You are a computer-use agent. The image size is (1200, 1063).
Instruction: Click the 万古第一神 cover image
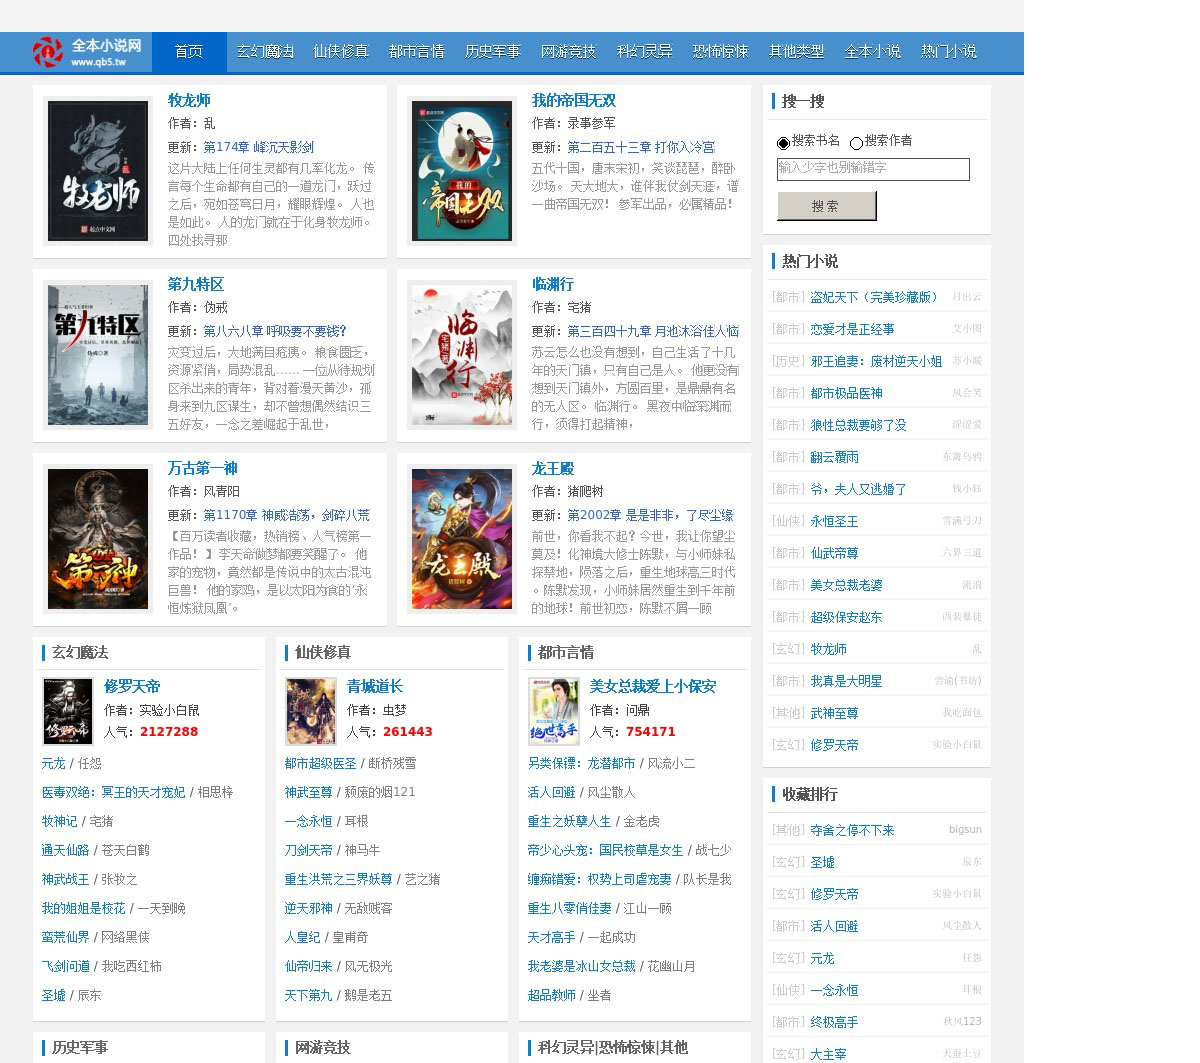pyautogui.click(x=98, y=539)
